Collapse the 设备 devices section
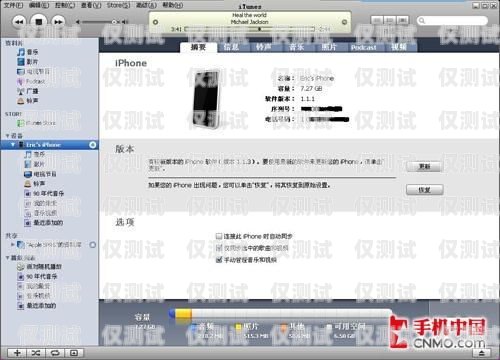500x360 pixels. click(x=7, y=136)
